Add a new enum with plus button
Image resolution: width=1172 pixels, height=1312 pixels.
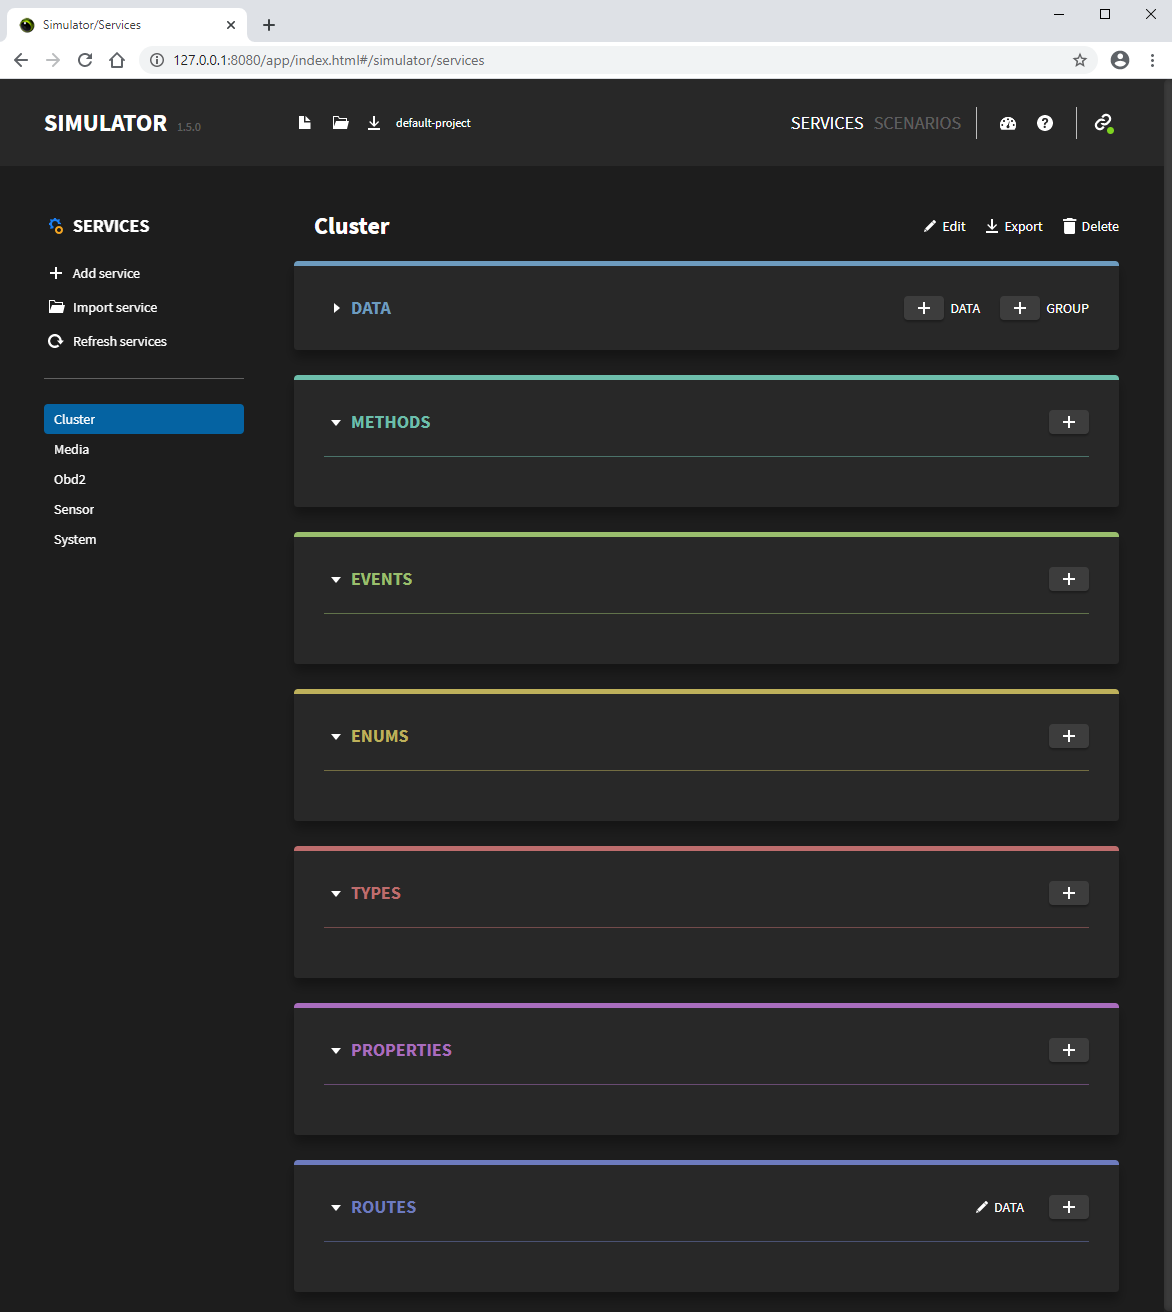pyautogui.click(x=1068, y=736)
